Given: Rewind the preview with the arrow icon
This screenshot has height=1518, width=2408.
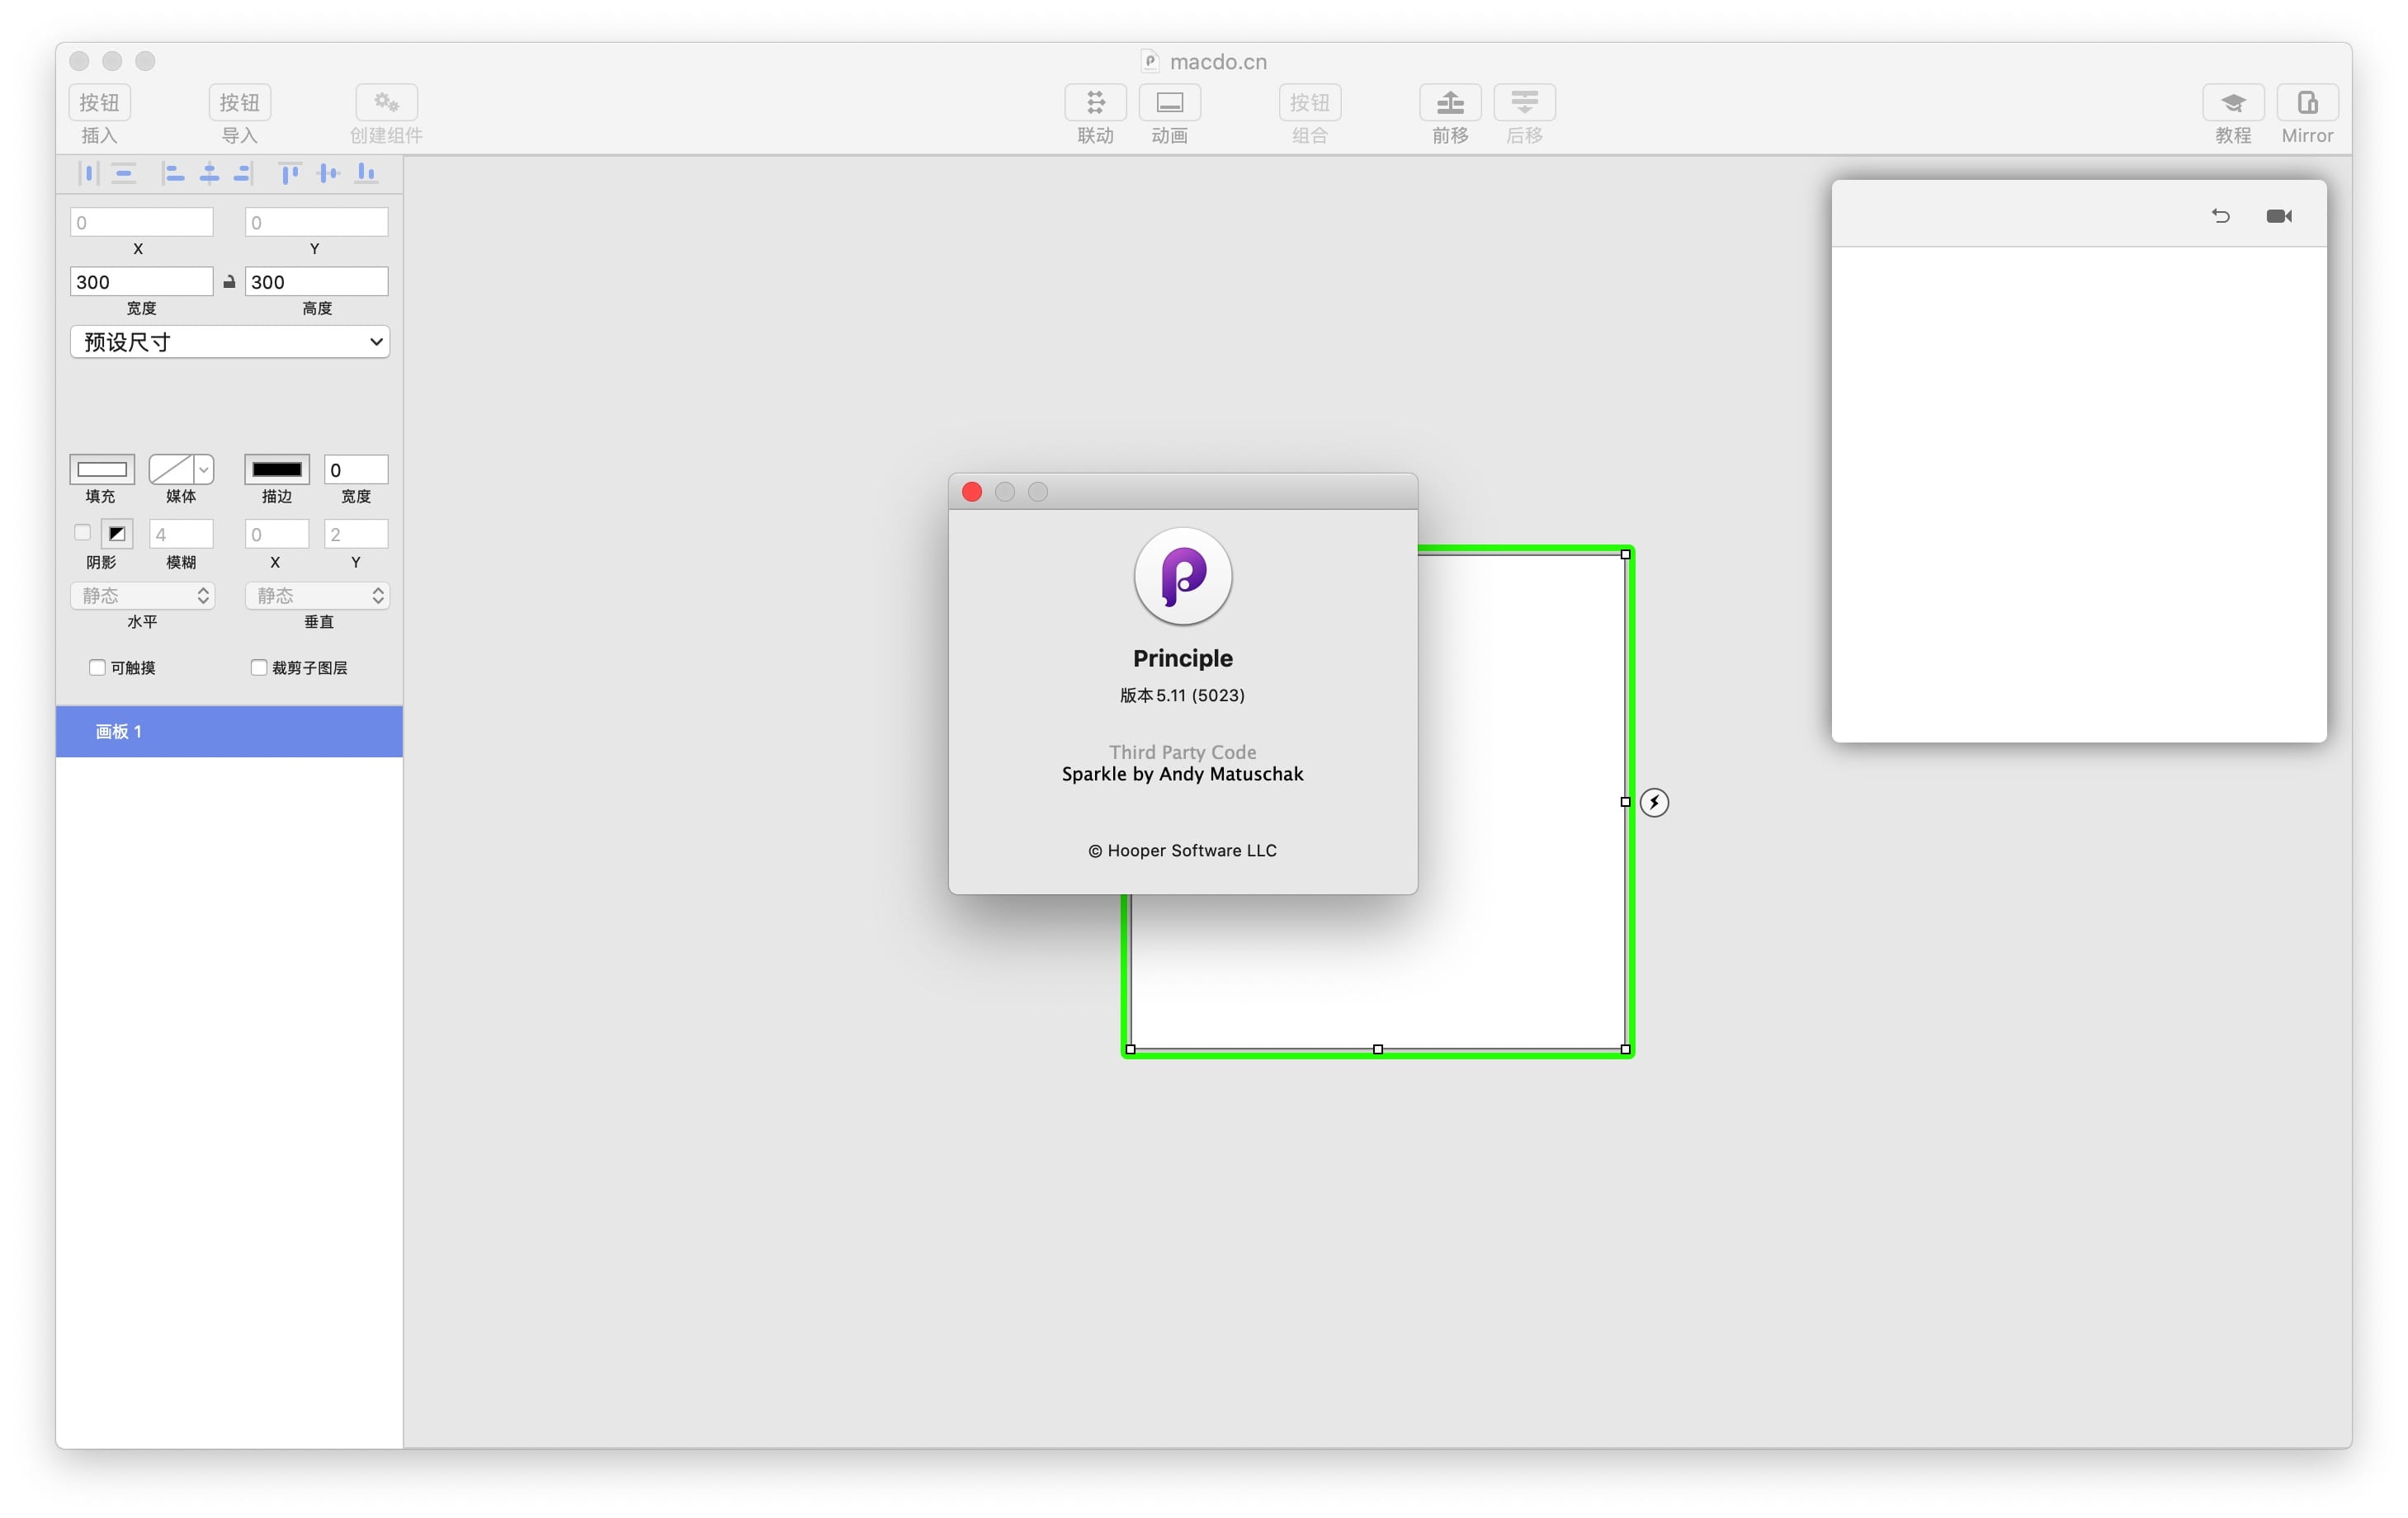Looking at the screenshot, I should pyautogui.click(x=2220, y=216).
